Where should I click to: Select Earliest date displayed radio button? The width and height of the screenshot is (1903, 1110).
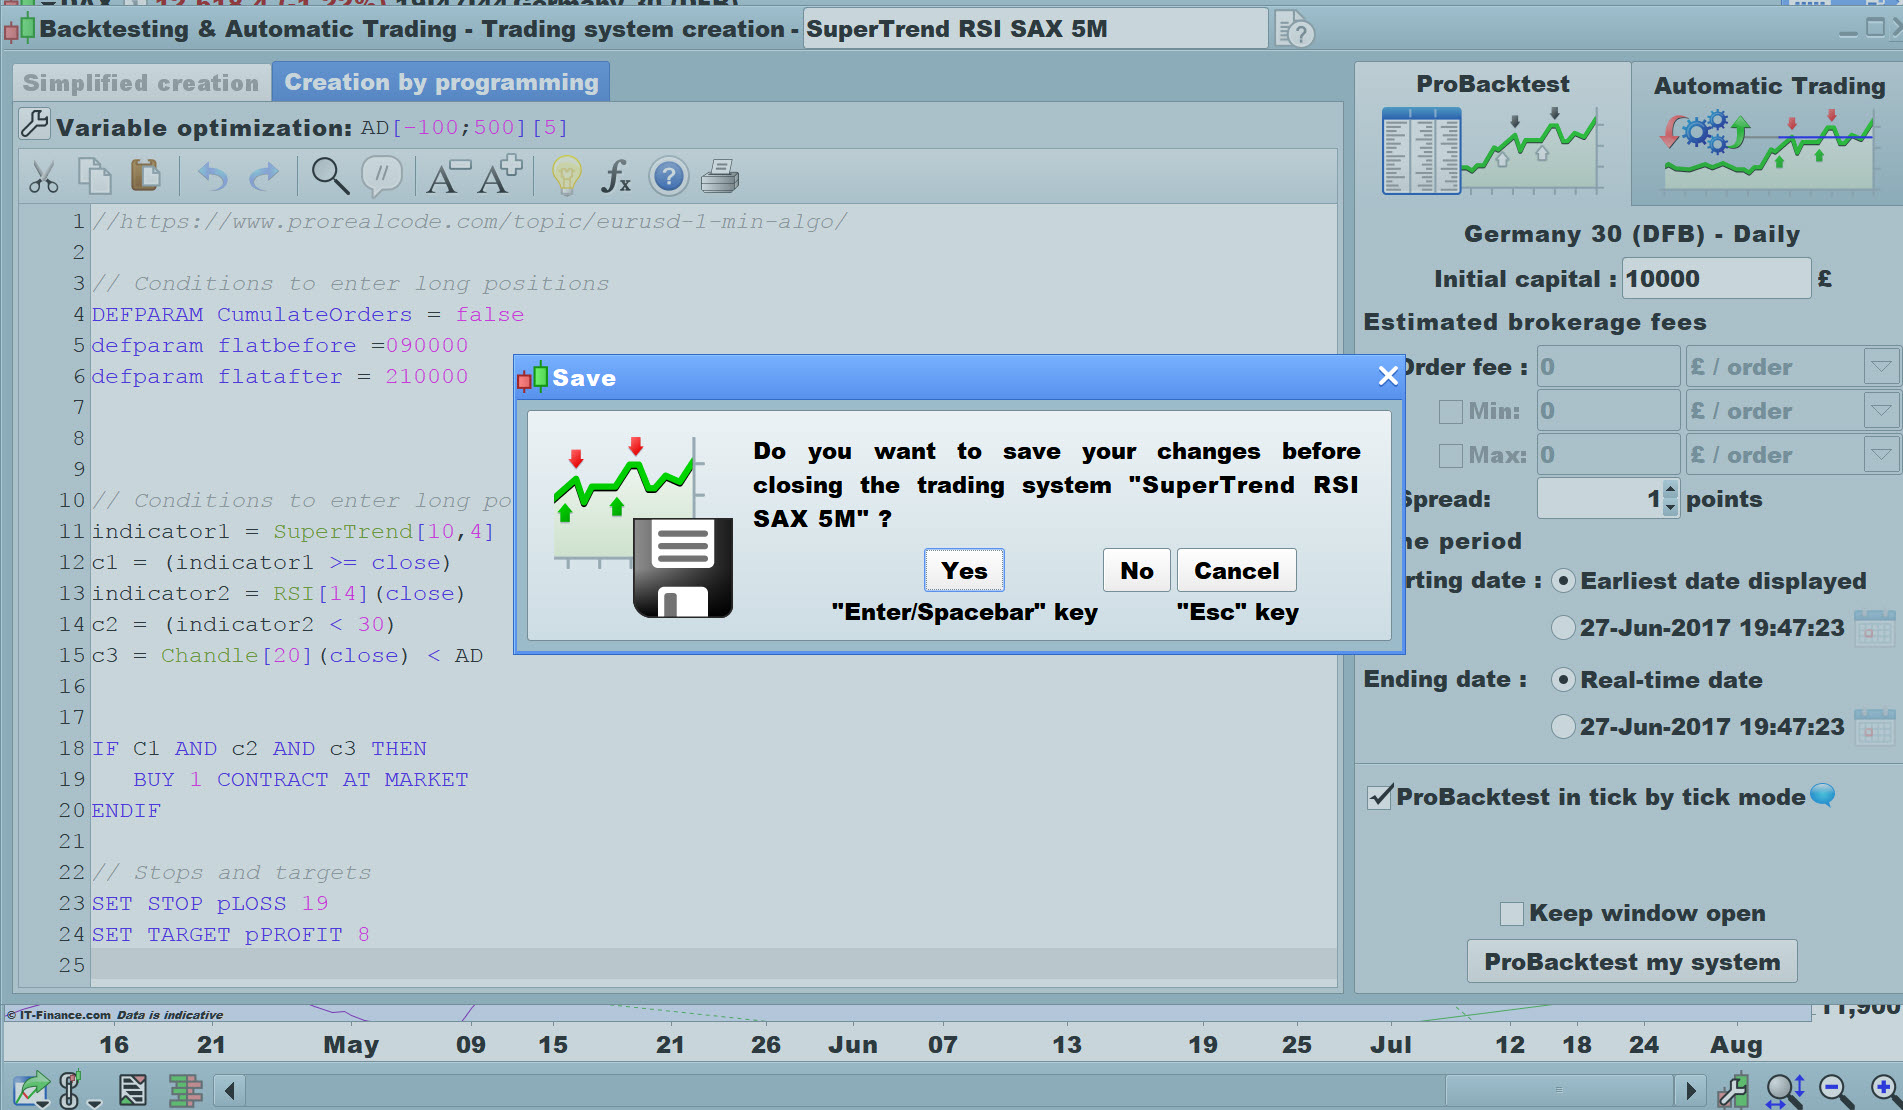1563,581
